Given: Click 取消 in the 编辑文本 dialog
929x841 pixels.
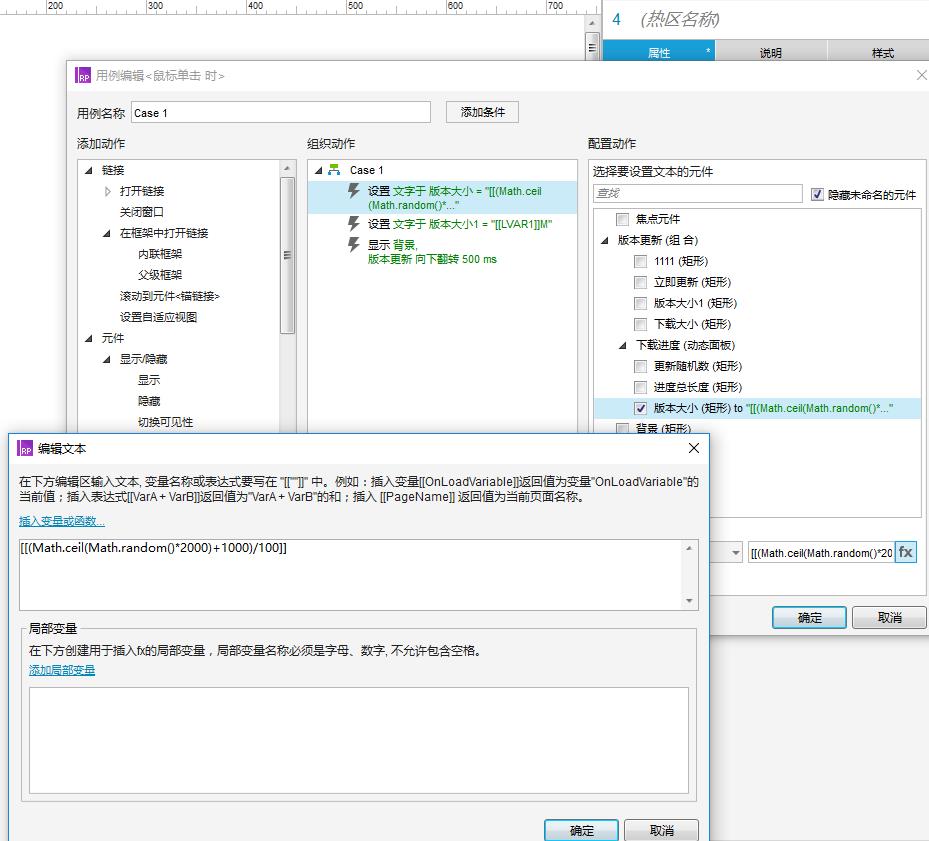Looking at the screenshot, I should point(662,831).
